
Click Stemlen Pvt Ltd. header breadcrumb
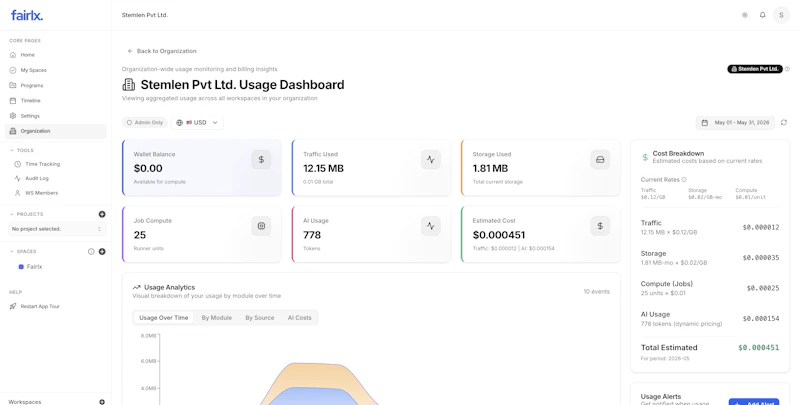(145, 15)
